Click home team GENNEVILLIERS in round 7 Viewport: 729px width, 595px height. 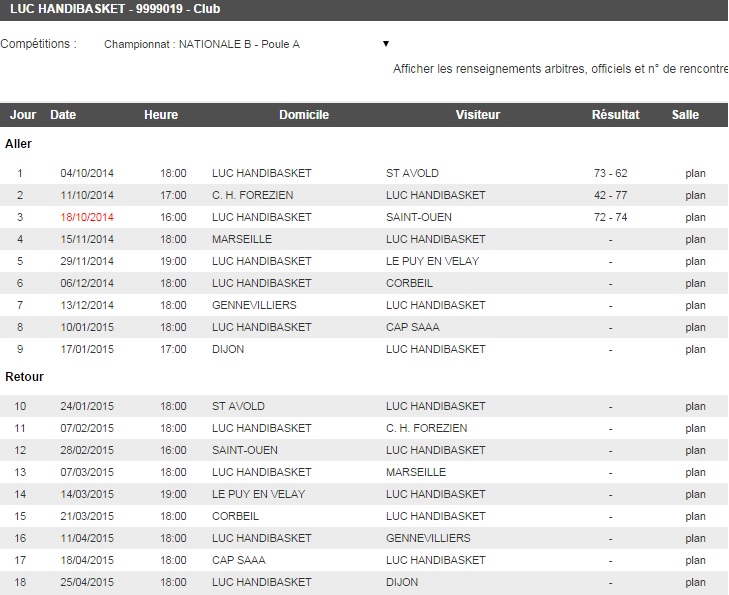point(254,305)
